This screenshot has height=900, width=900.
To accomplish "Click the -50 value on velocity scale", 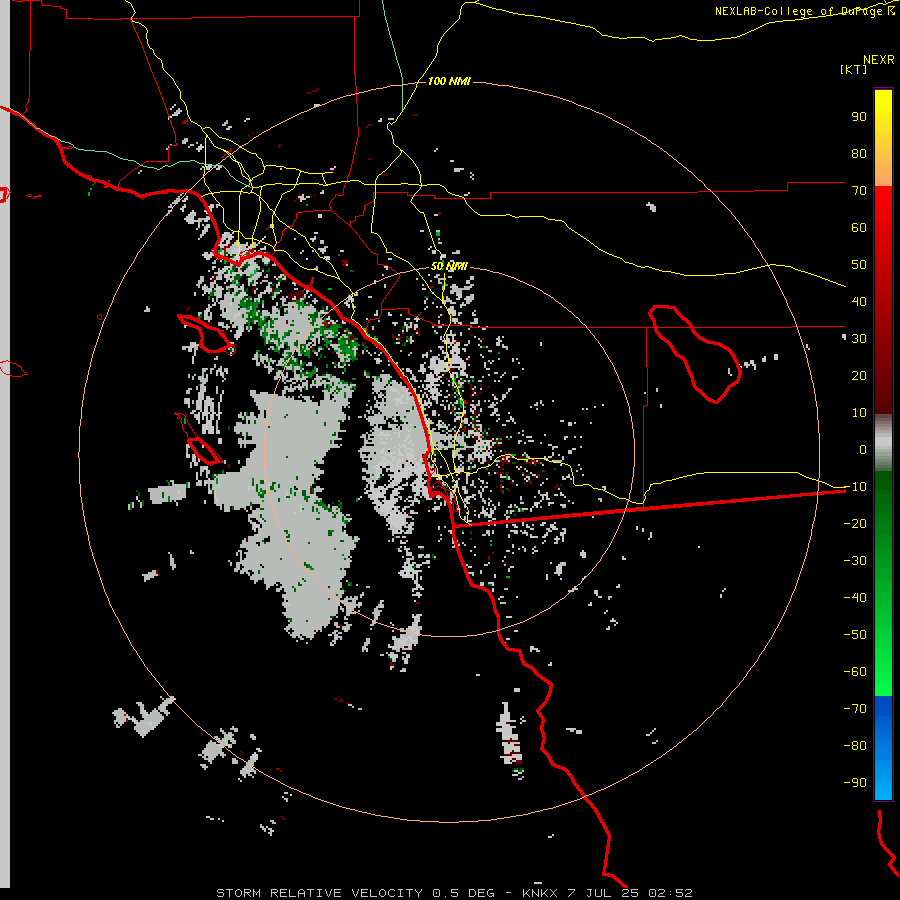I will pyautogui.click(x=855, y=635).
